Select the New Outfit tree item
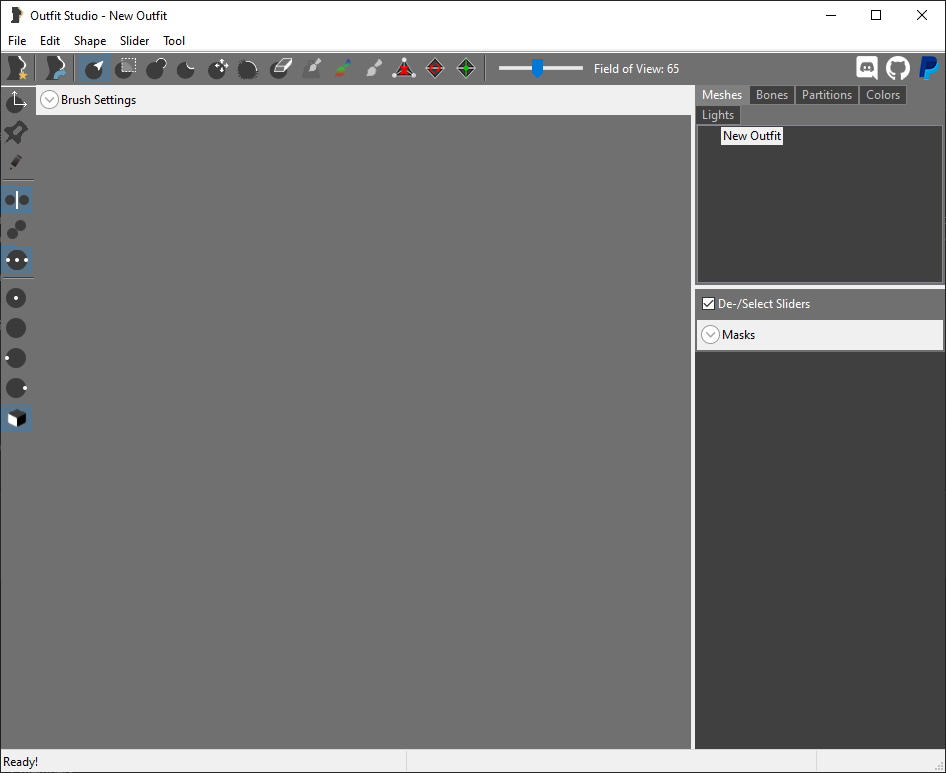 point(752,136)
